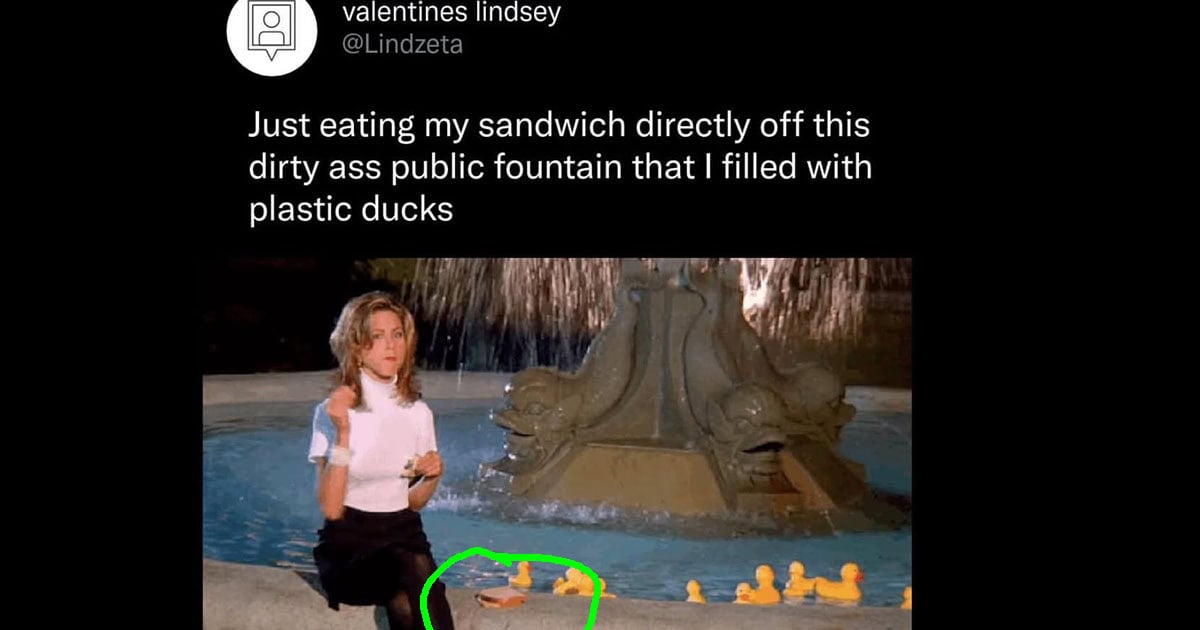Open the fountain photo in the tweet
Image resolution: width=1200 pixels, height=630 pixels.
pyautogui.click(x=557, y=444)
